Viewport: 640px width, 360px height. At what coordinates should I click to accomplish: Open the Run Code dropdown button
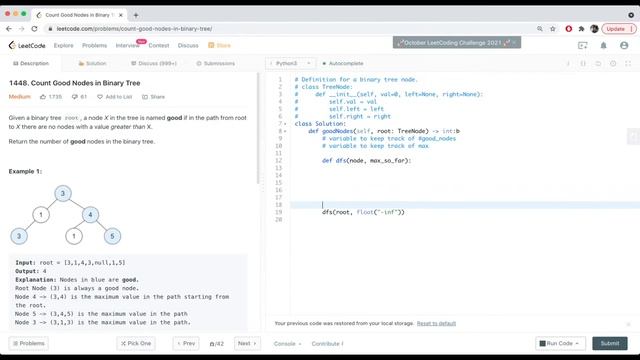[560, 343]
